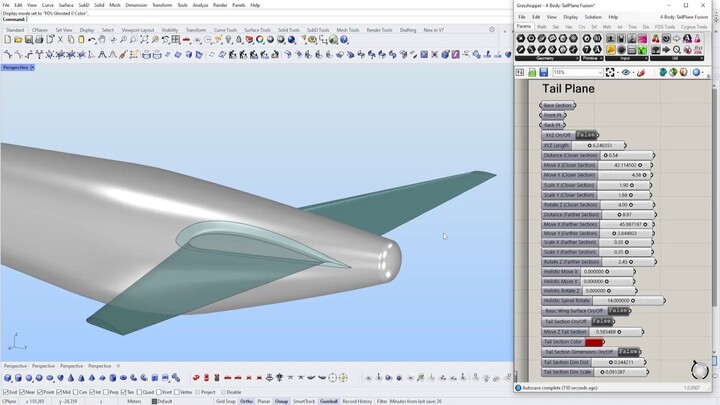Viewport: 720px width, 405px height.
Task: Click the Gumball button in status bar
Action: coord(329,401)
